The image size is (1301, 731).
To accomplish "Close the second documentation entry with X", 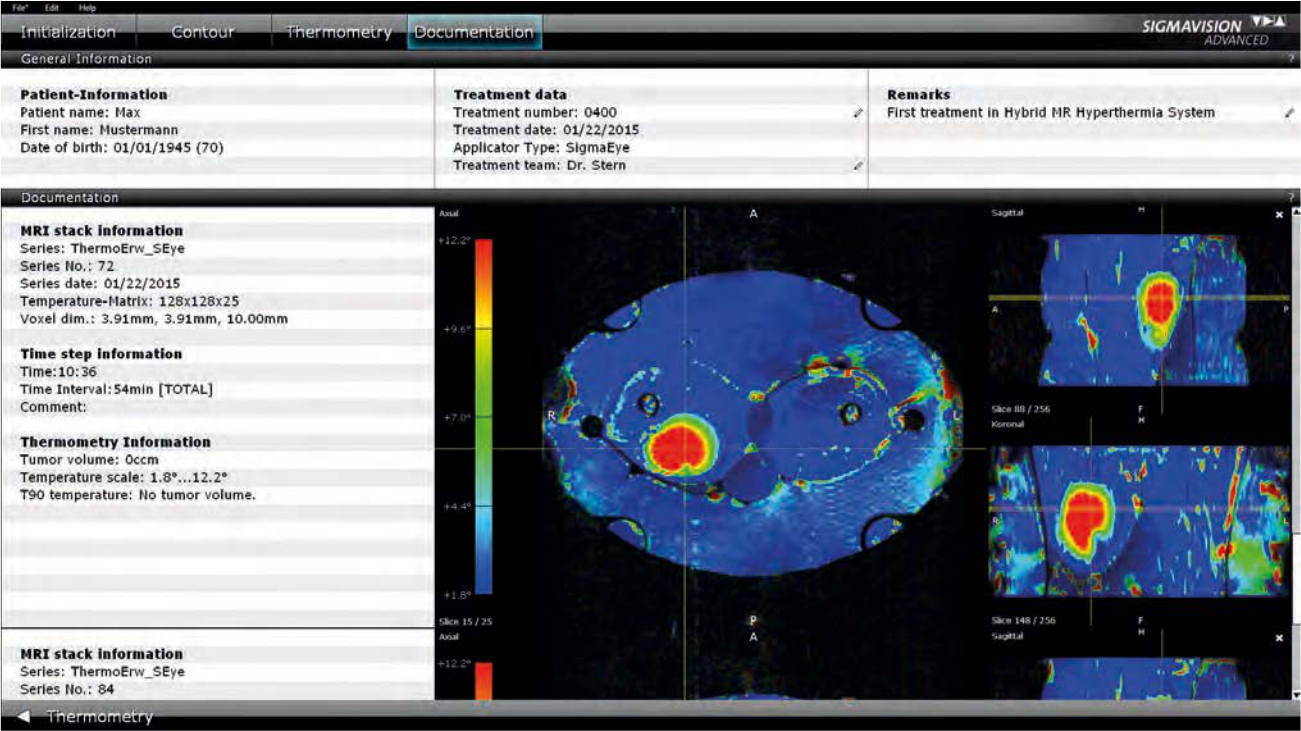I will [x=1279, y=638].
